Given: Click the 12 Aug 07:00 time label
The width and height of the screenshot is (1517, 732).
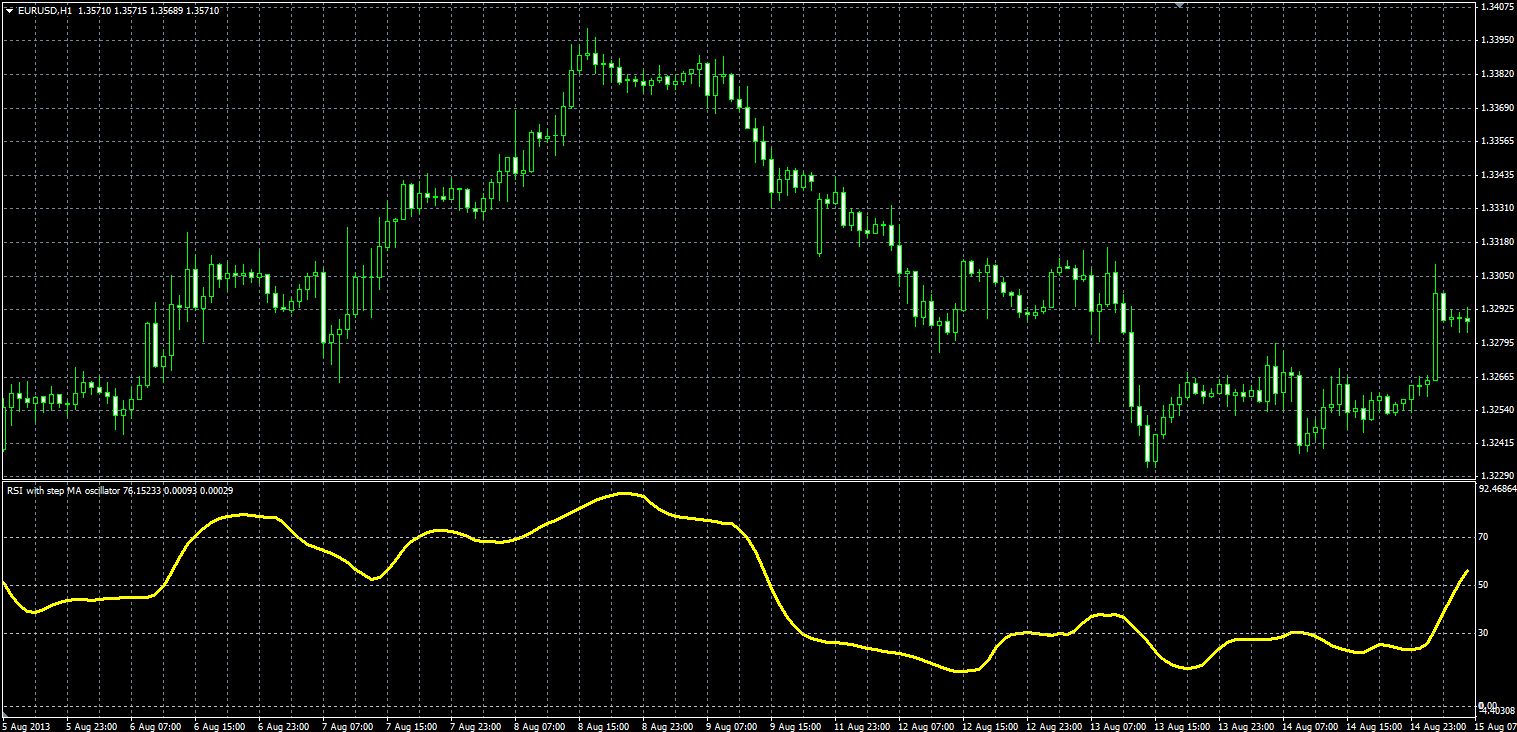Looking at the screenshot, I should pos(928,725).
